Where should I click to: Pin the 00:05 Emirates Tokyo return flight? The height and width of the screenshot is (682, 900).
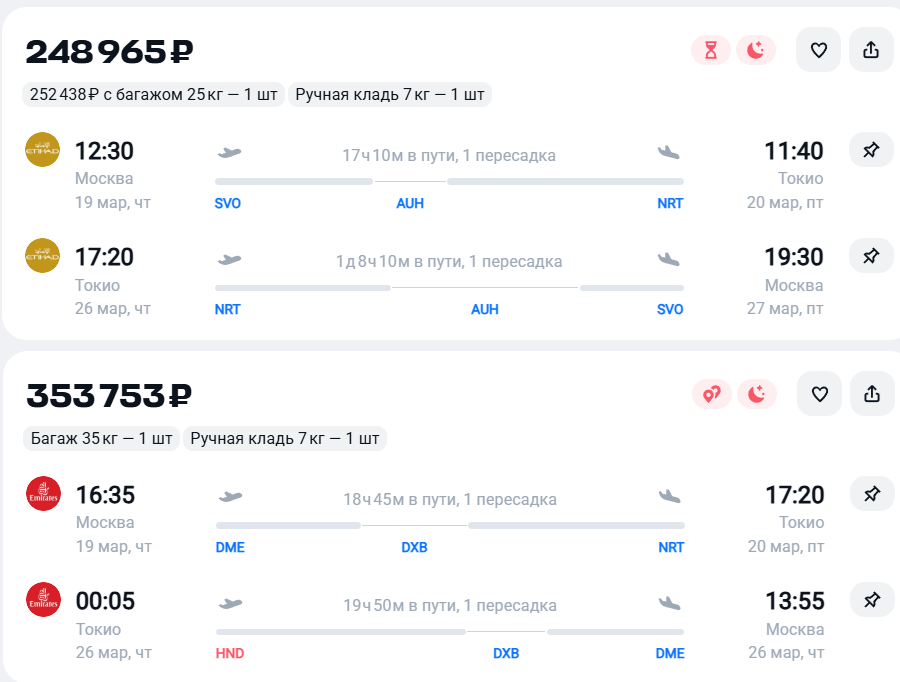pyautogui.click(x=872, y=600)
